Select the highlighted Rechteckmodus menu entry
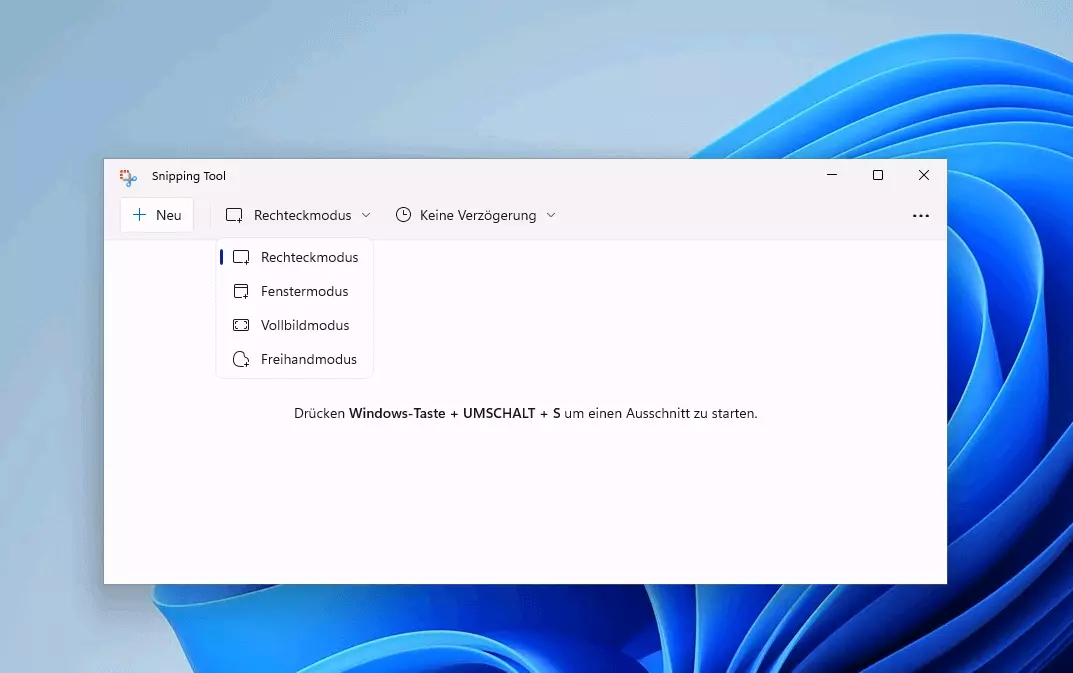 coord(309,258)
